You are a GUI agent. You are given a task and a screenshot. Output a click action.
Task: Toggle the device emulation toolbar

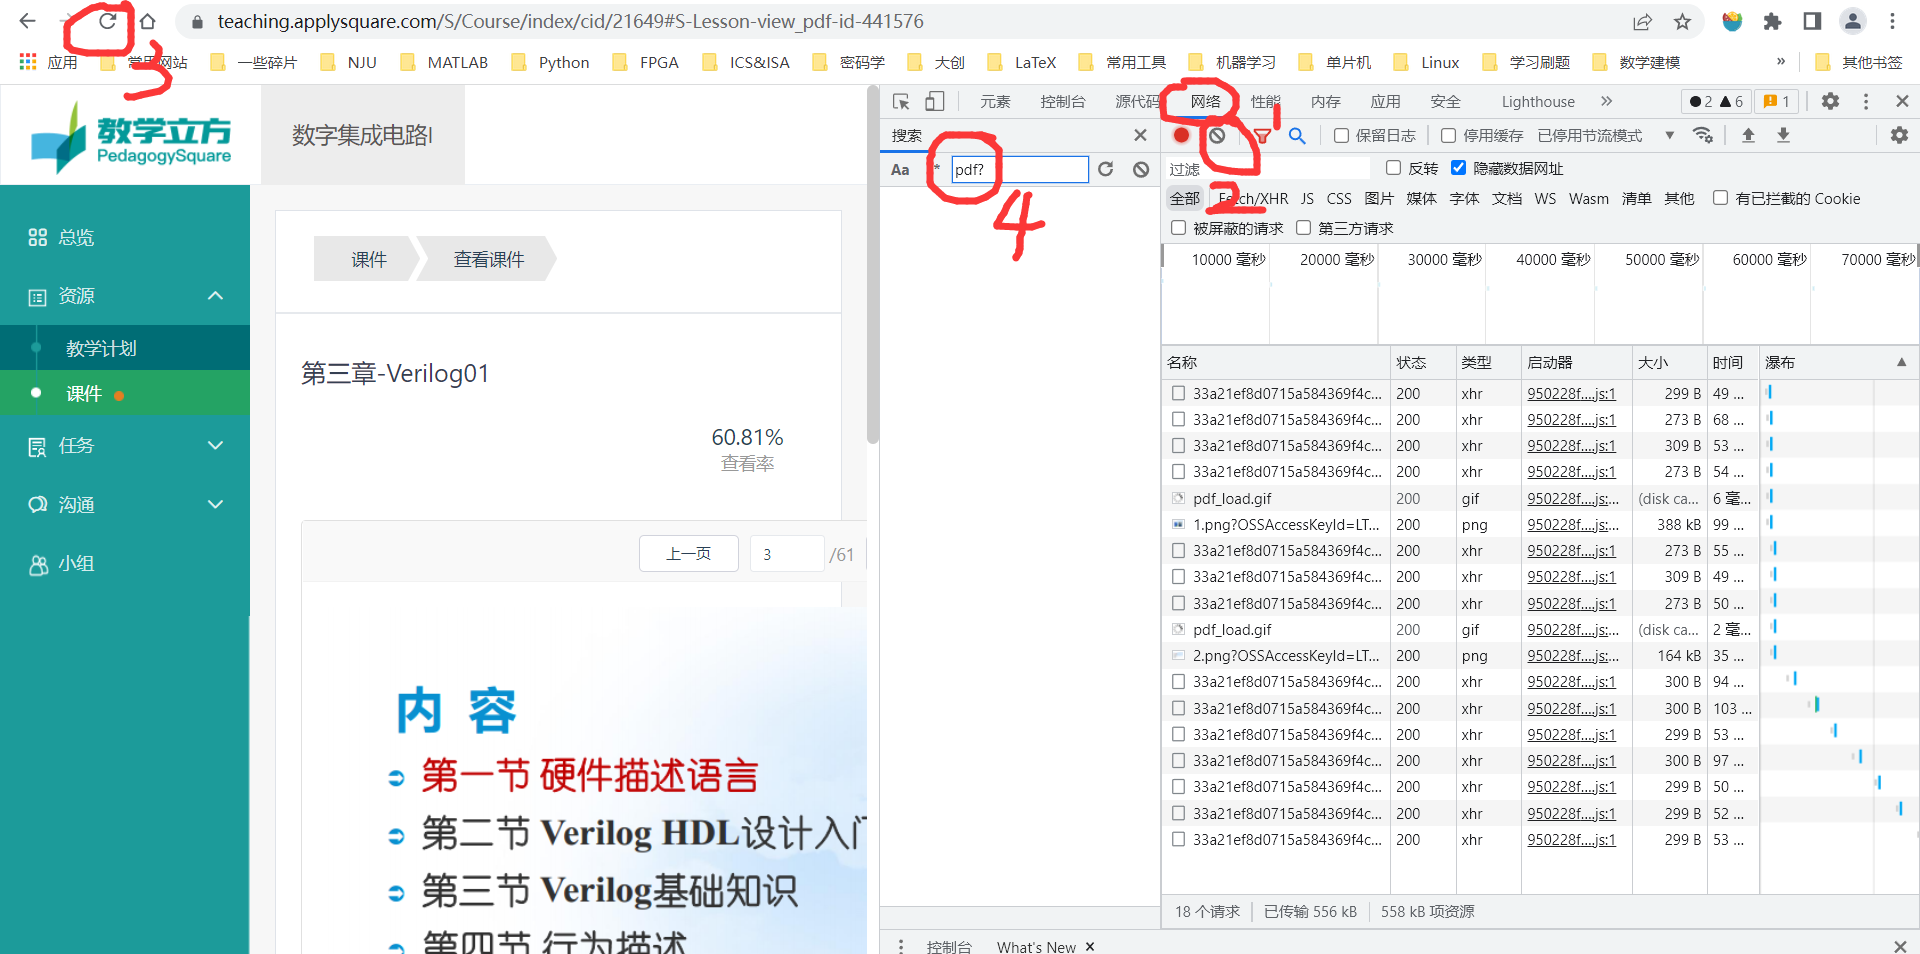coord(934,101)
